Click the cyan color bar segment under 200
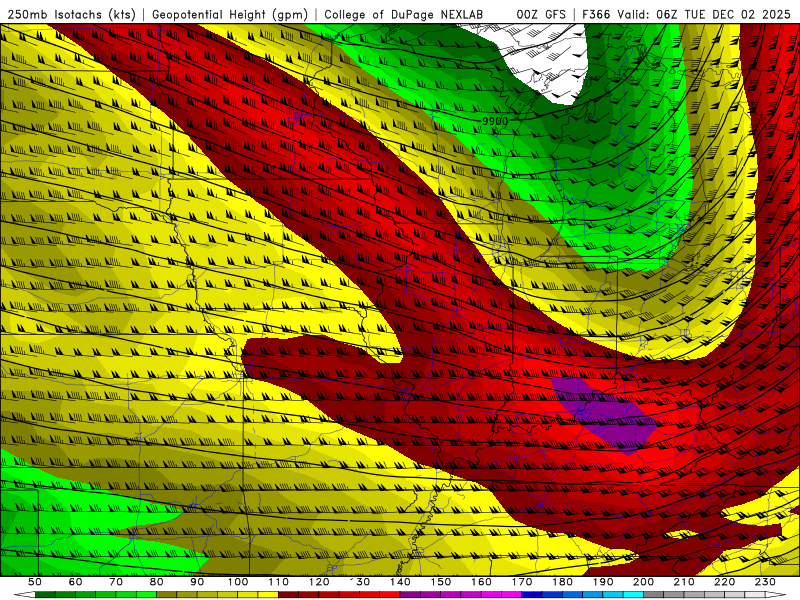This screenshot has height=600, width=800. 633,595
